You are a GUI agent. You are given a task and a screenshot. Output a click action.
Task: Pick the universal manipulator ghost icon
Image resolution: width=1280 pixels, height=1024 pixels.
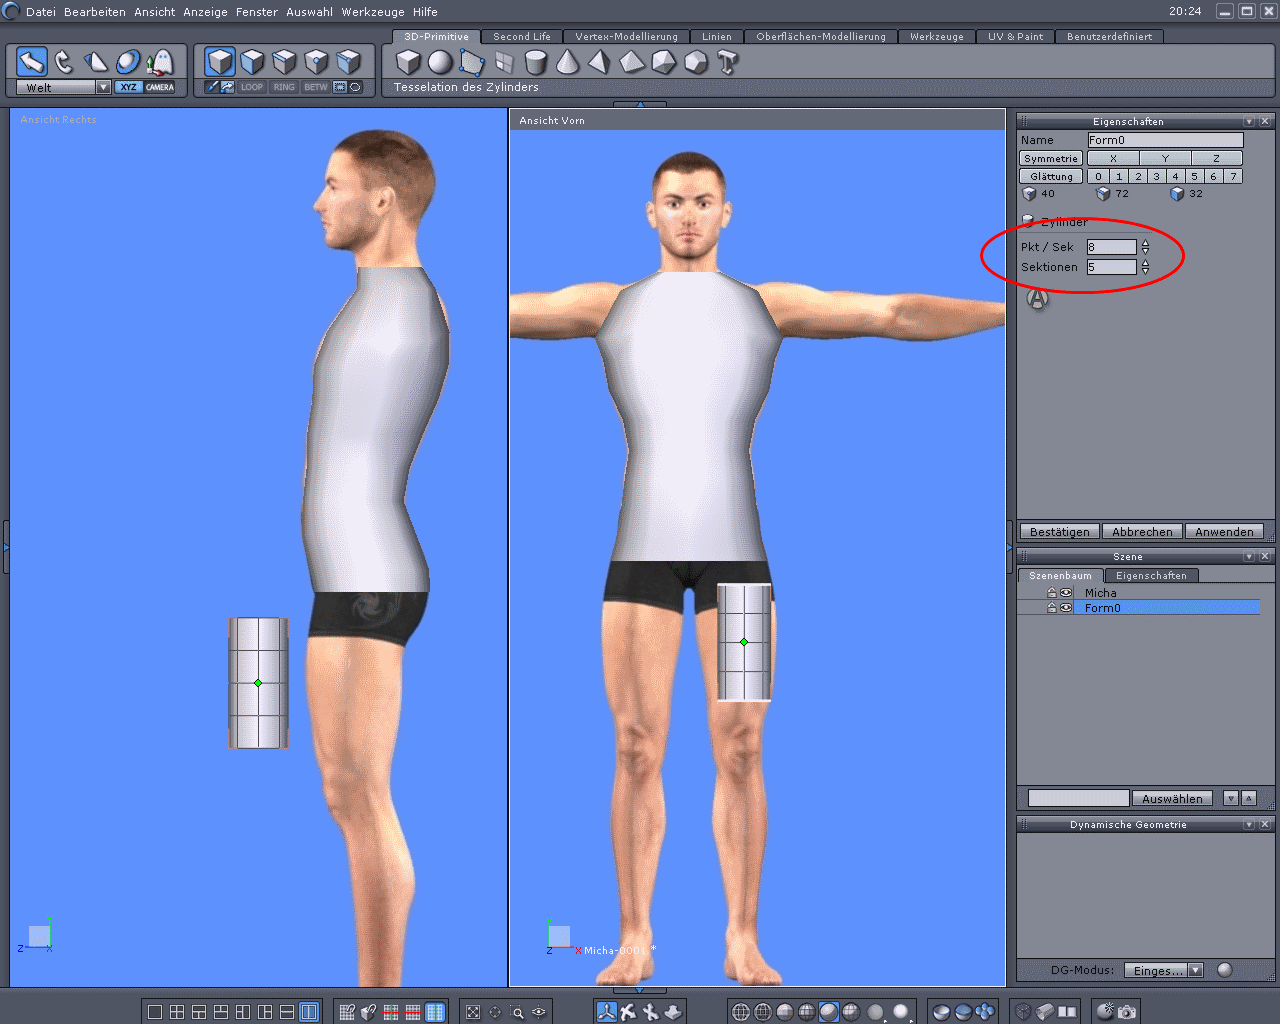(x=160, y=62)
